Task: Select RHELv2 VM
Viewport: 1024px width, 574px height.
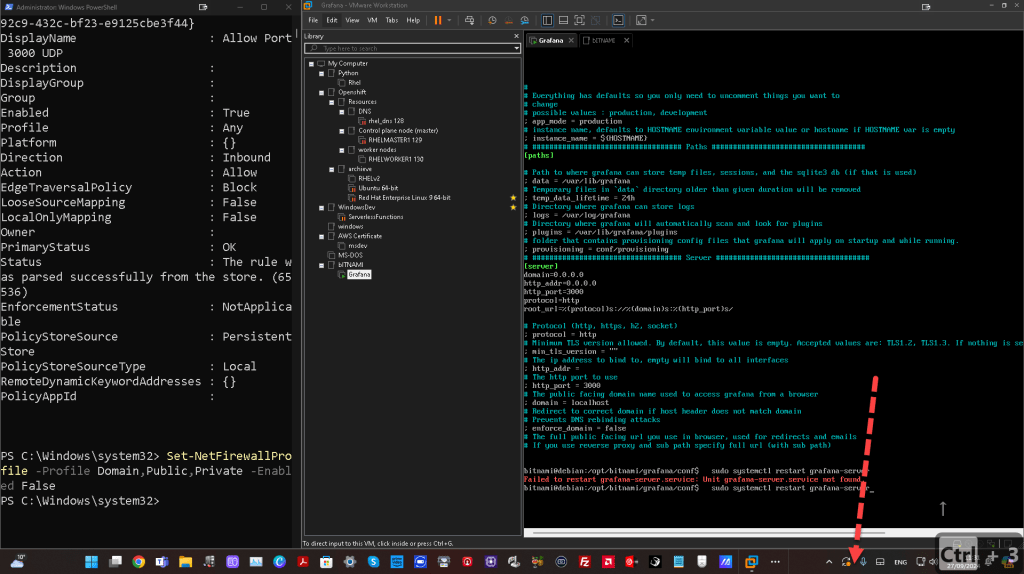Action: click(x=368, y=178)
